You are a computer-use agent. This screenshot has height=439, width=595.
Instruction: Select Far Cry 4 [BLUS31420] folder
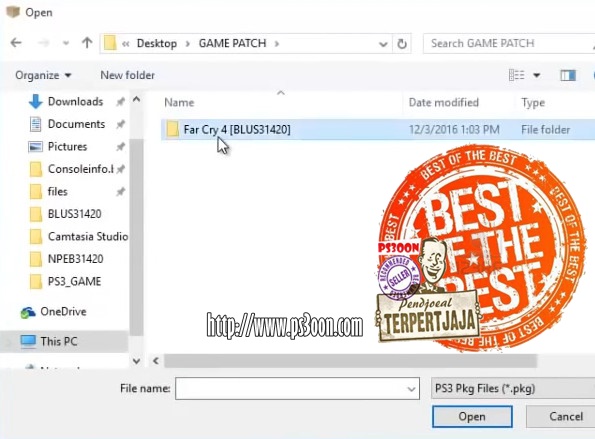378,129
